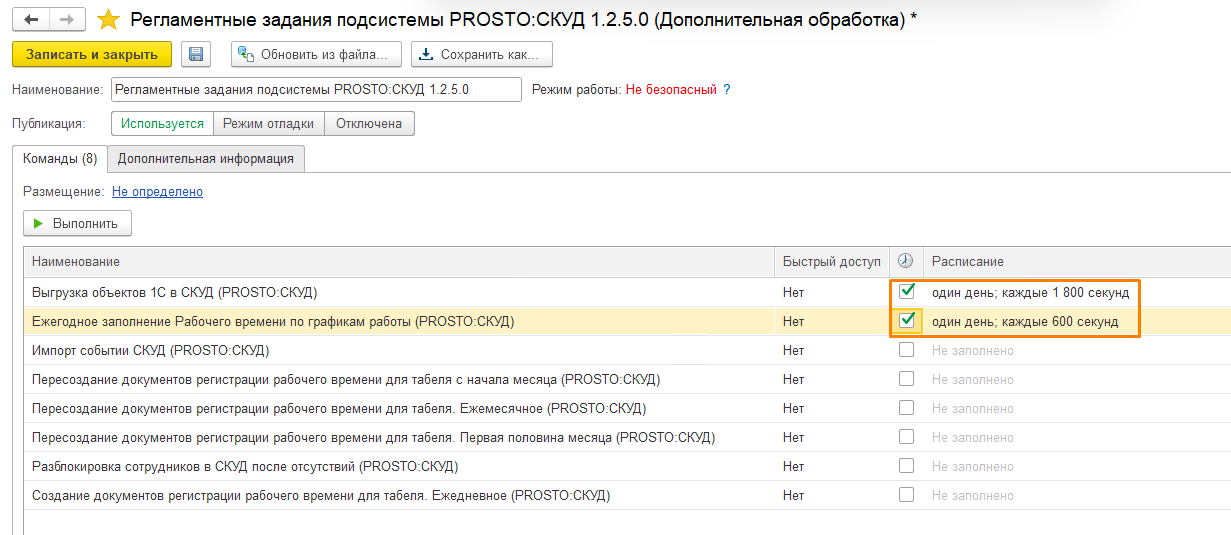Enable schedule checkbox for Импорт событий СКУД
Image resolution: width=1231 pixels, height=535 pixels.
pos(906,350)
